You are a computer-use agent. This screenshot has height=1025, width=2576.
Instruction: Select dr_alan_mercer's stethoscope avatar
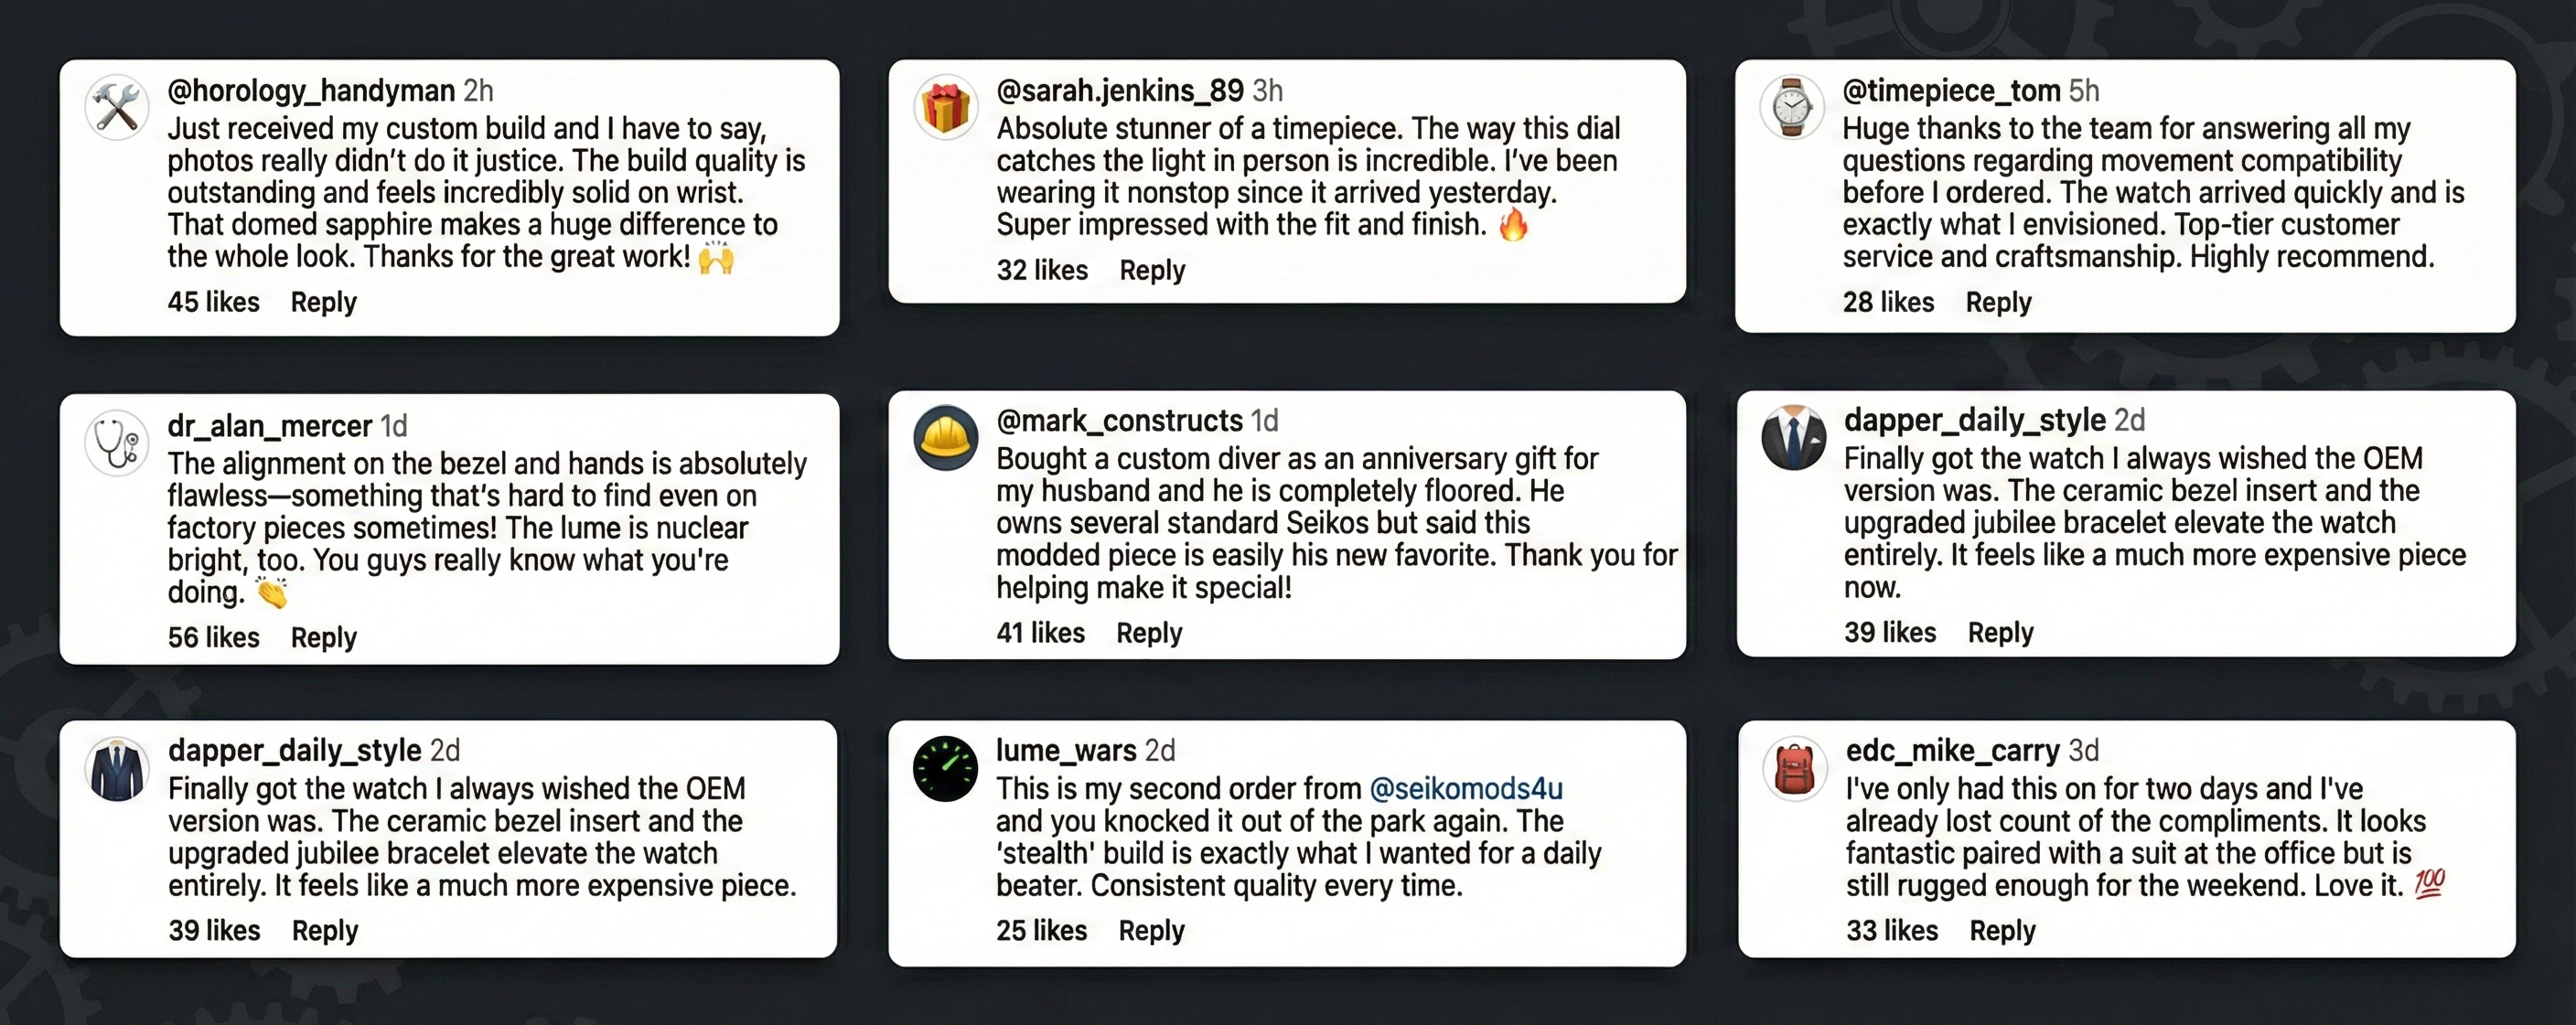(117, 442)
